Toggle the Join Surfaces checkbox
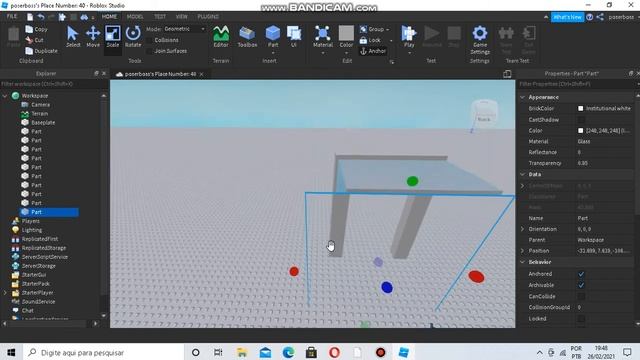Viewport: 640px width, 360px height. tap(149, 51)
